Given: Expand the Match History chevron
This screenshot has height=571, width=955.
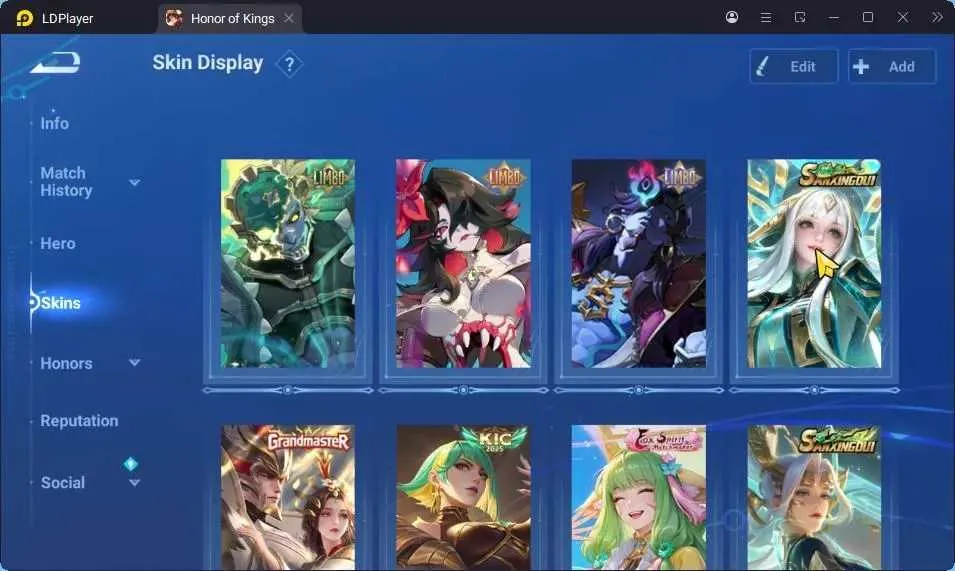Looking at the screenshot, I should (x=135, y=182).
